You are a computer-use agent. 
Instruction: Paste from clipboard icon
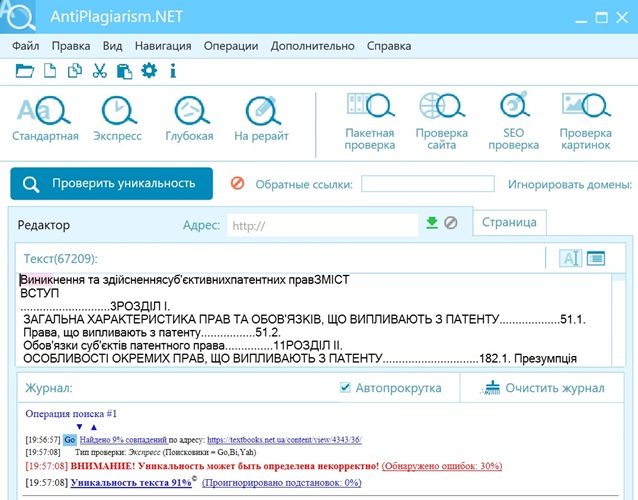[124, 71]
